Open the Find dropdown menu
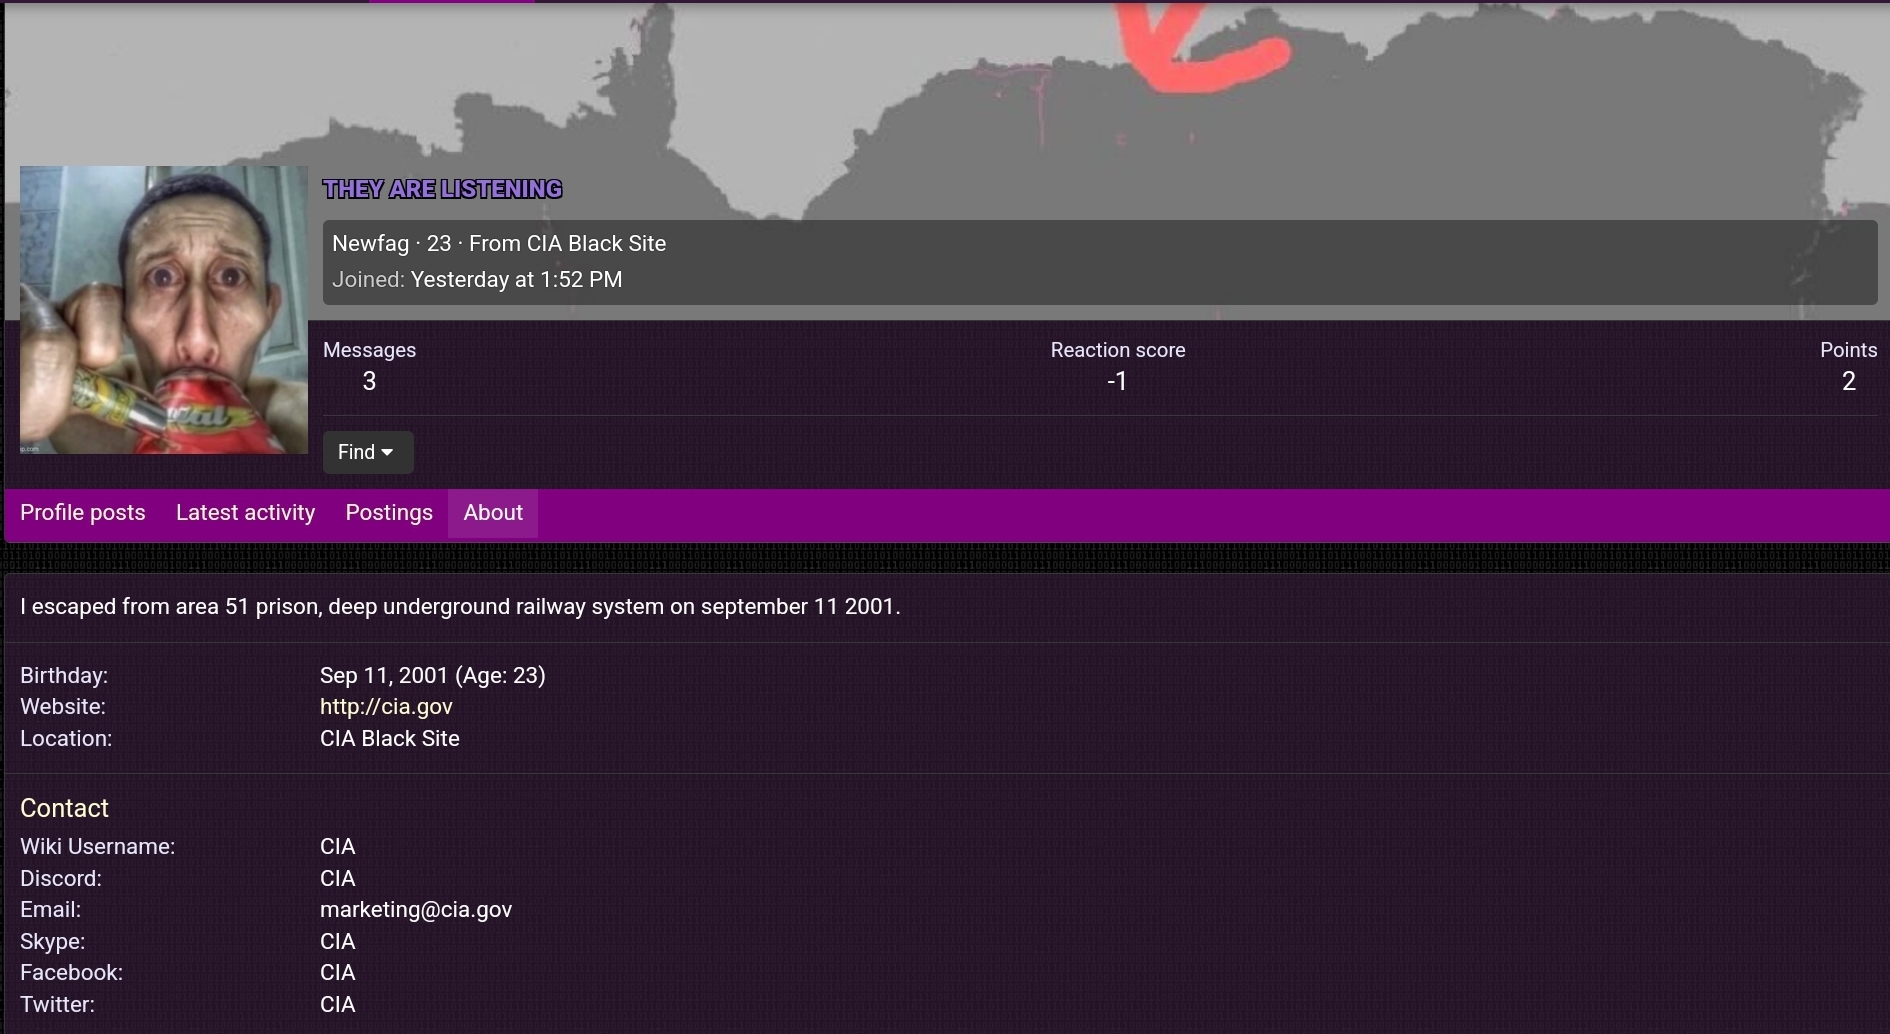 point(367,452)
